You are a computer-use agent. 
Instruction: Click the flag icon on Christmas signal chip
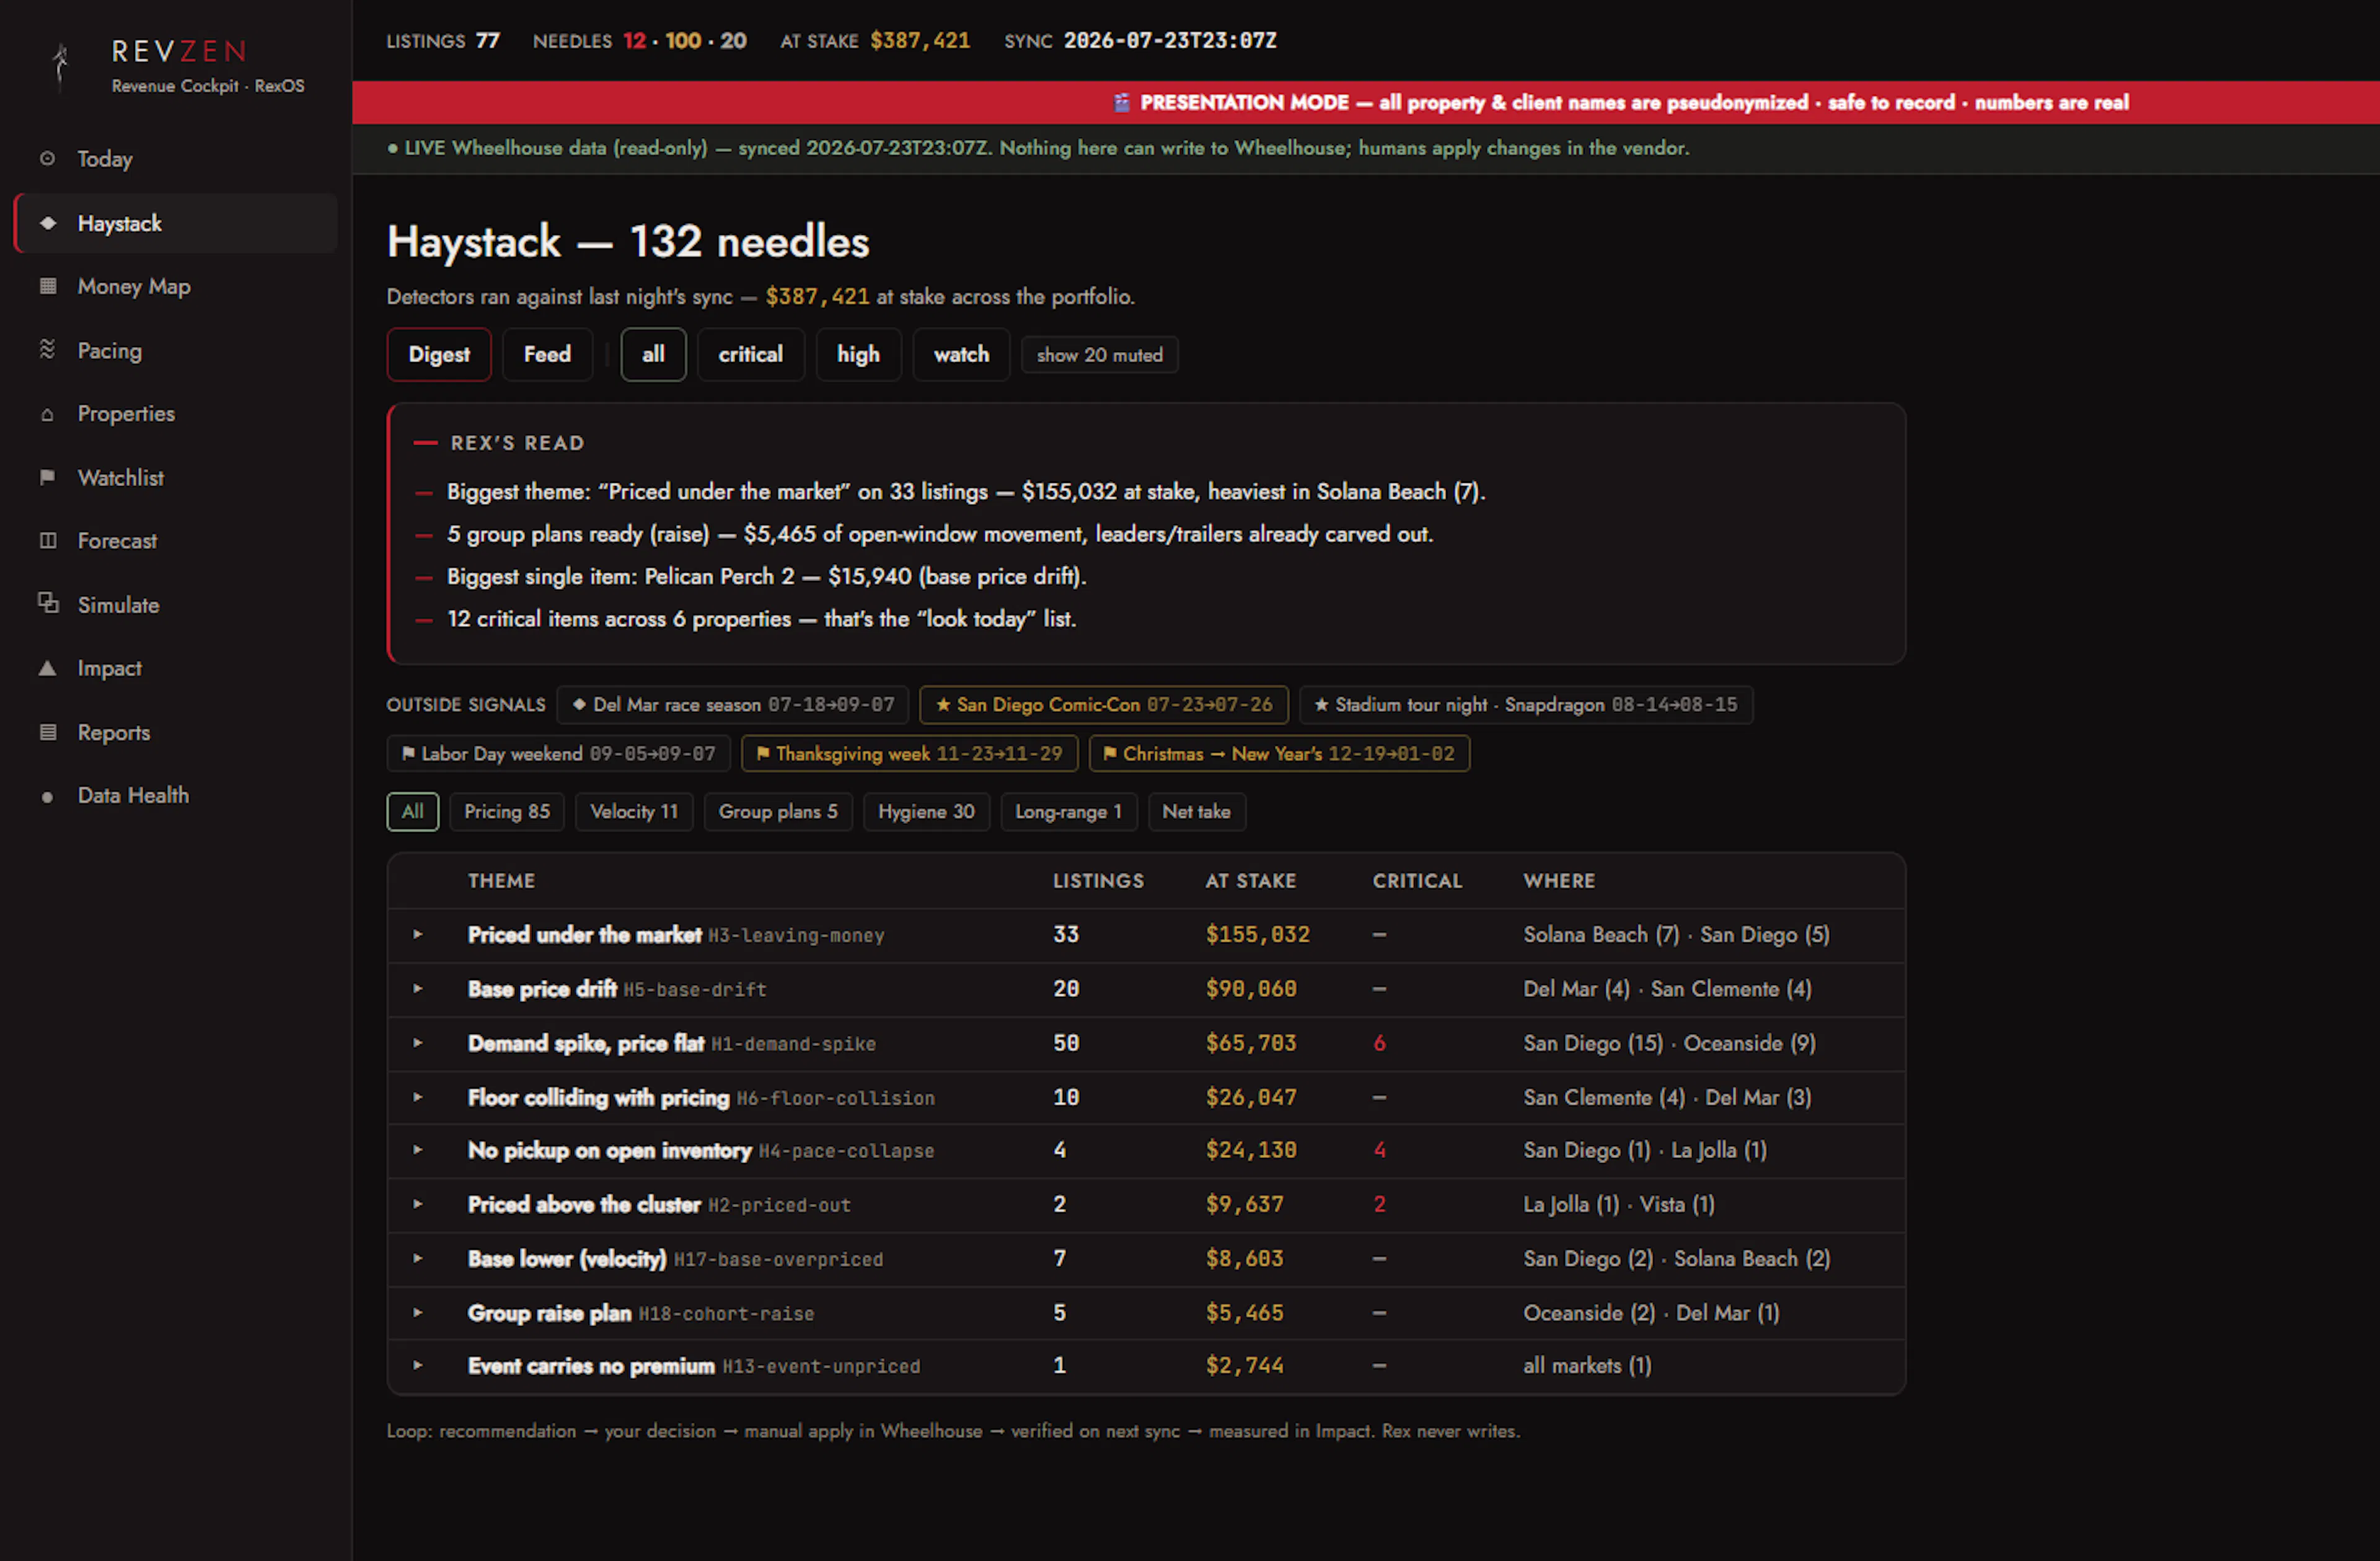[1109, 754]
